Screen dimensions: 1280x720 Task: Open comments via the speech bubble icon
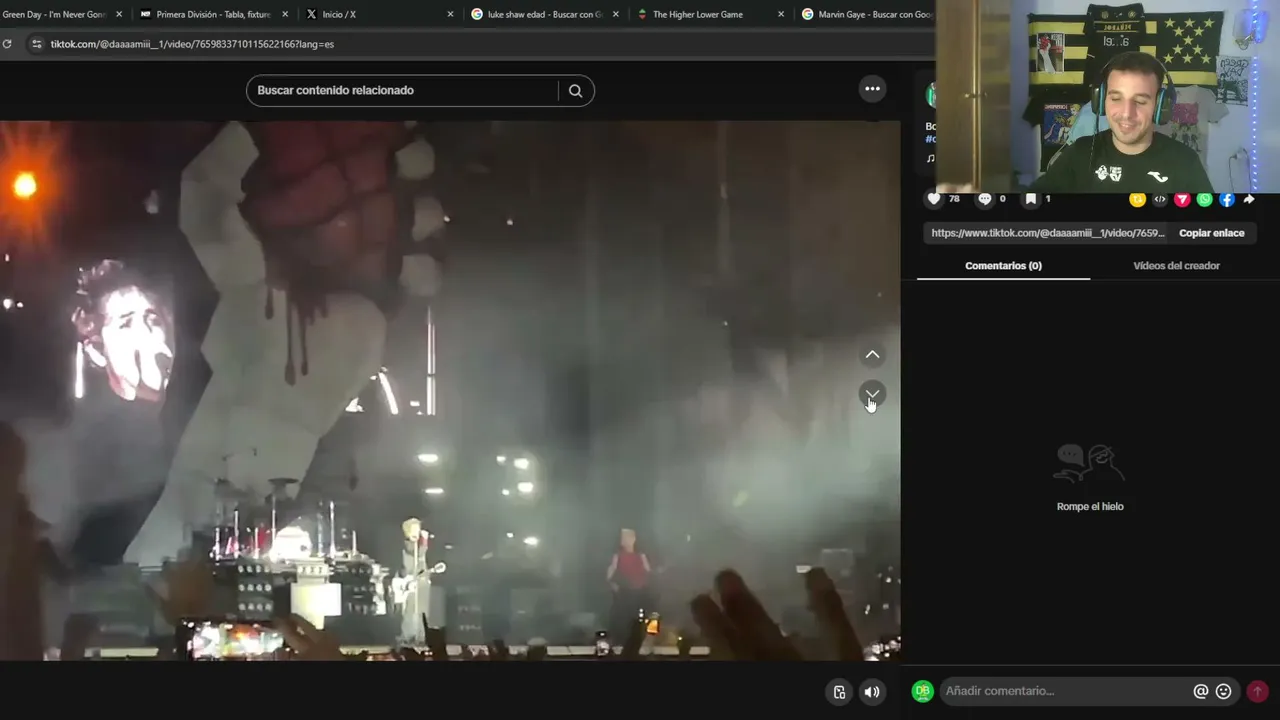[x=985, y=199]
